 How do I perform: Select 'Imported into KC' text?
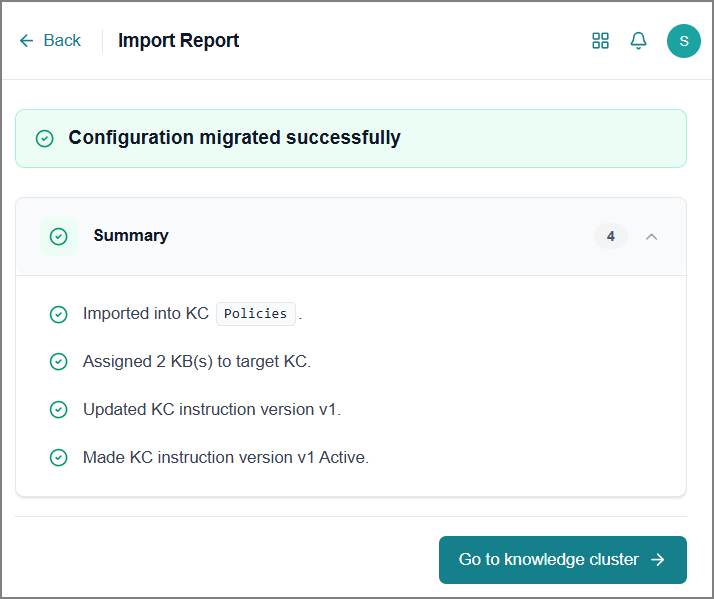click(x=146, y=313)
